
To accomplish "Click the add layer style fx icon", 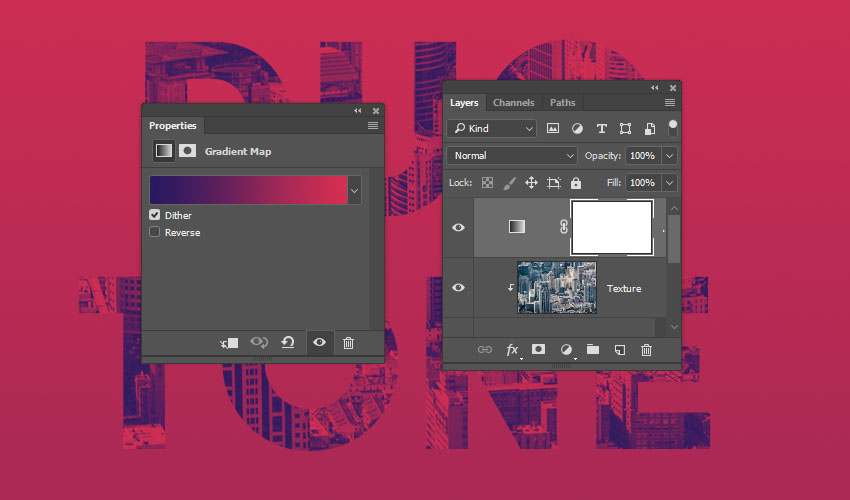I will pos(512,350).
